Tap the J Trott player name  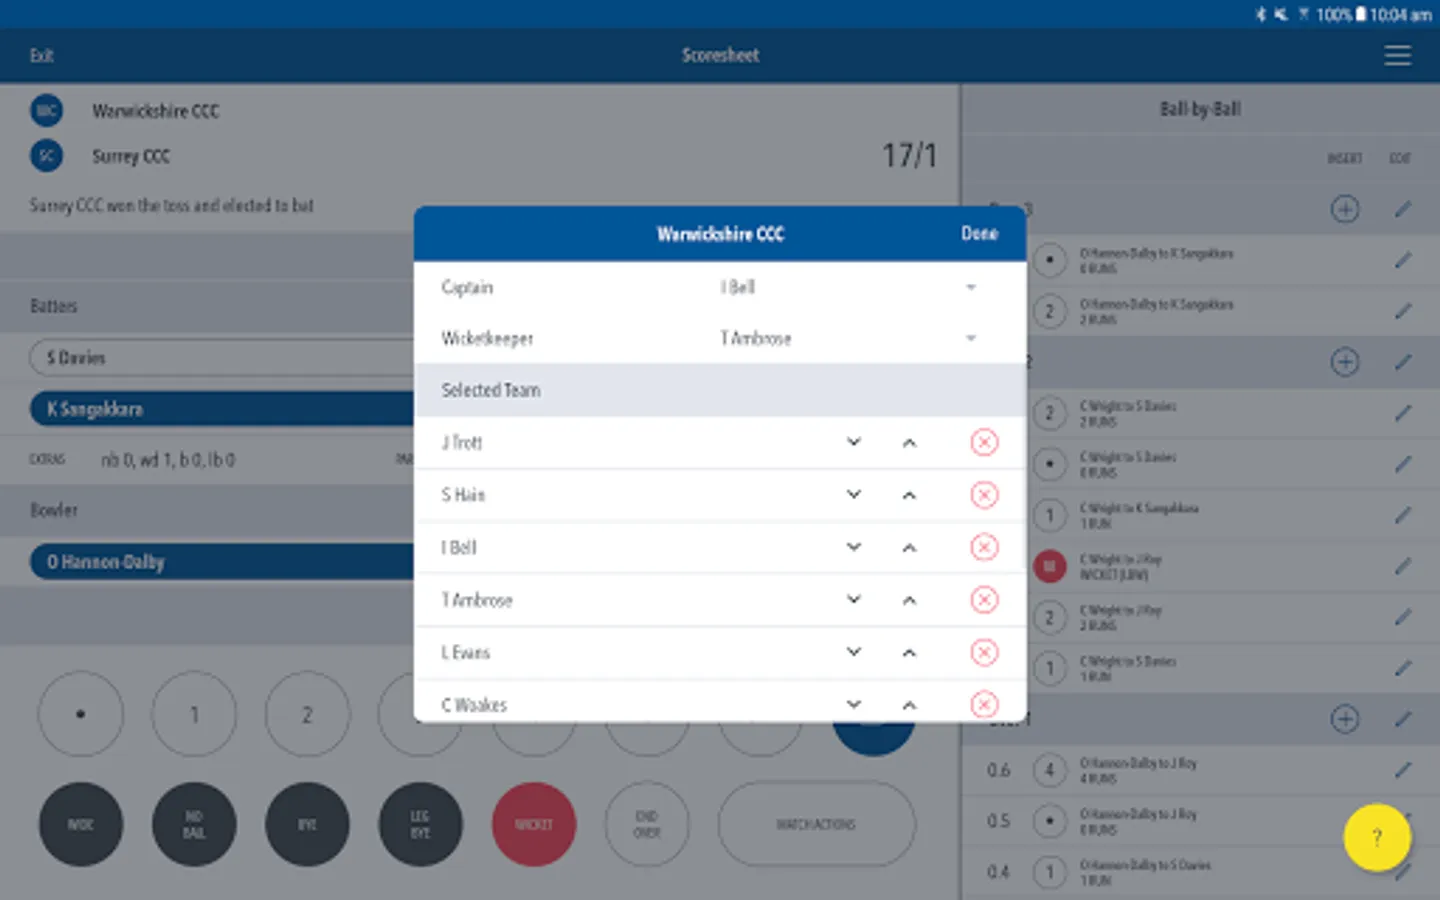point(462,442)
